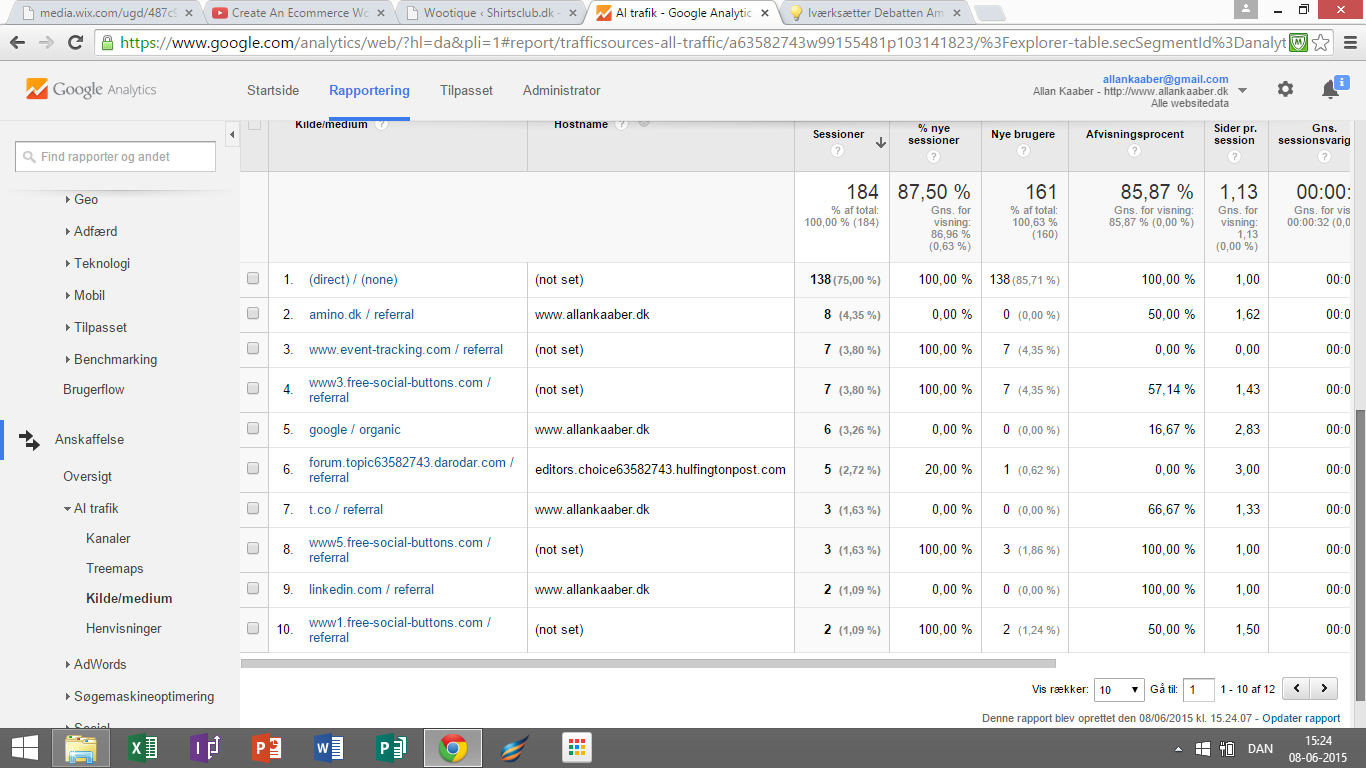The width and height of the screenshot is (1366, 768).
Task: Open Word from taskbar
Action: point(329,748)
